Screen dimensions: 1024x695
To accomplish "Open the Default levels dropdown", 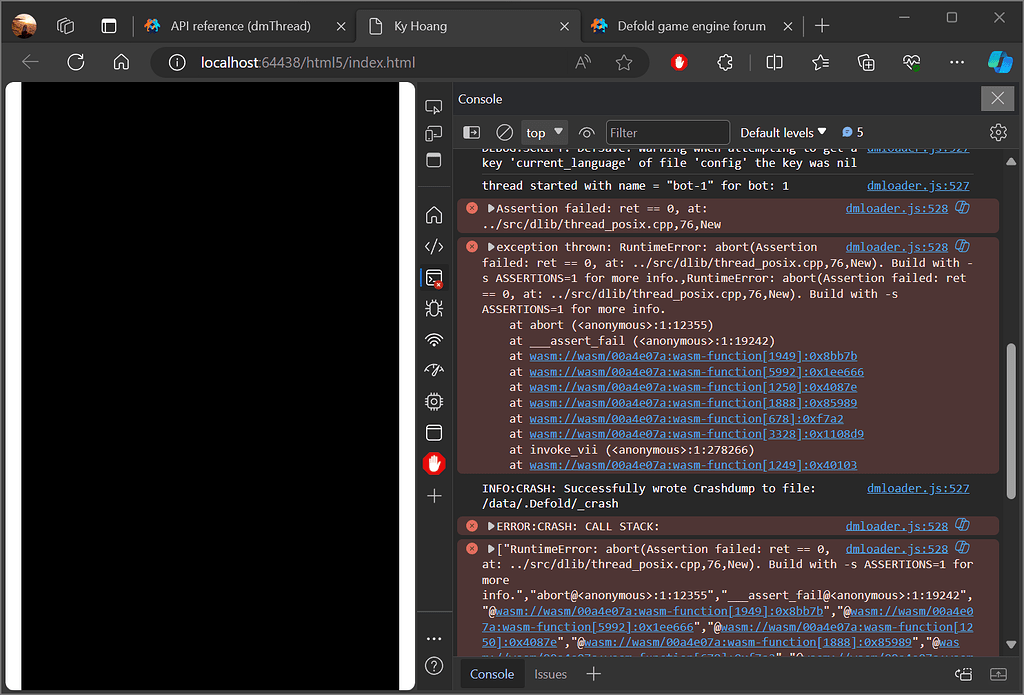I will pyautogui.click(x=783, y=131).
